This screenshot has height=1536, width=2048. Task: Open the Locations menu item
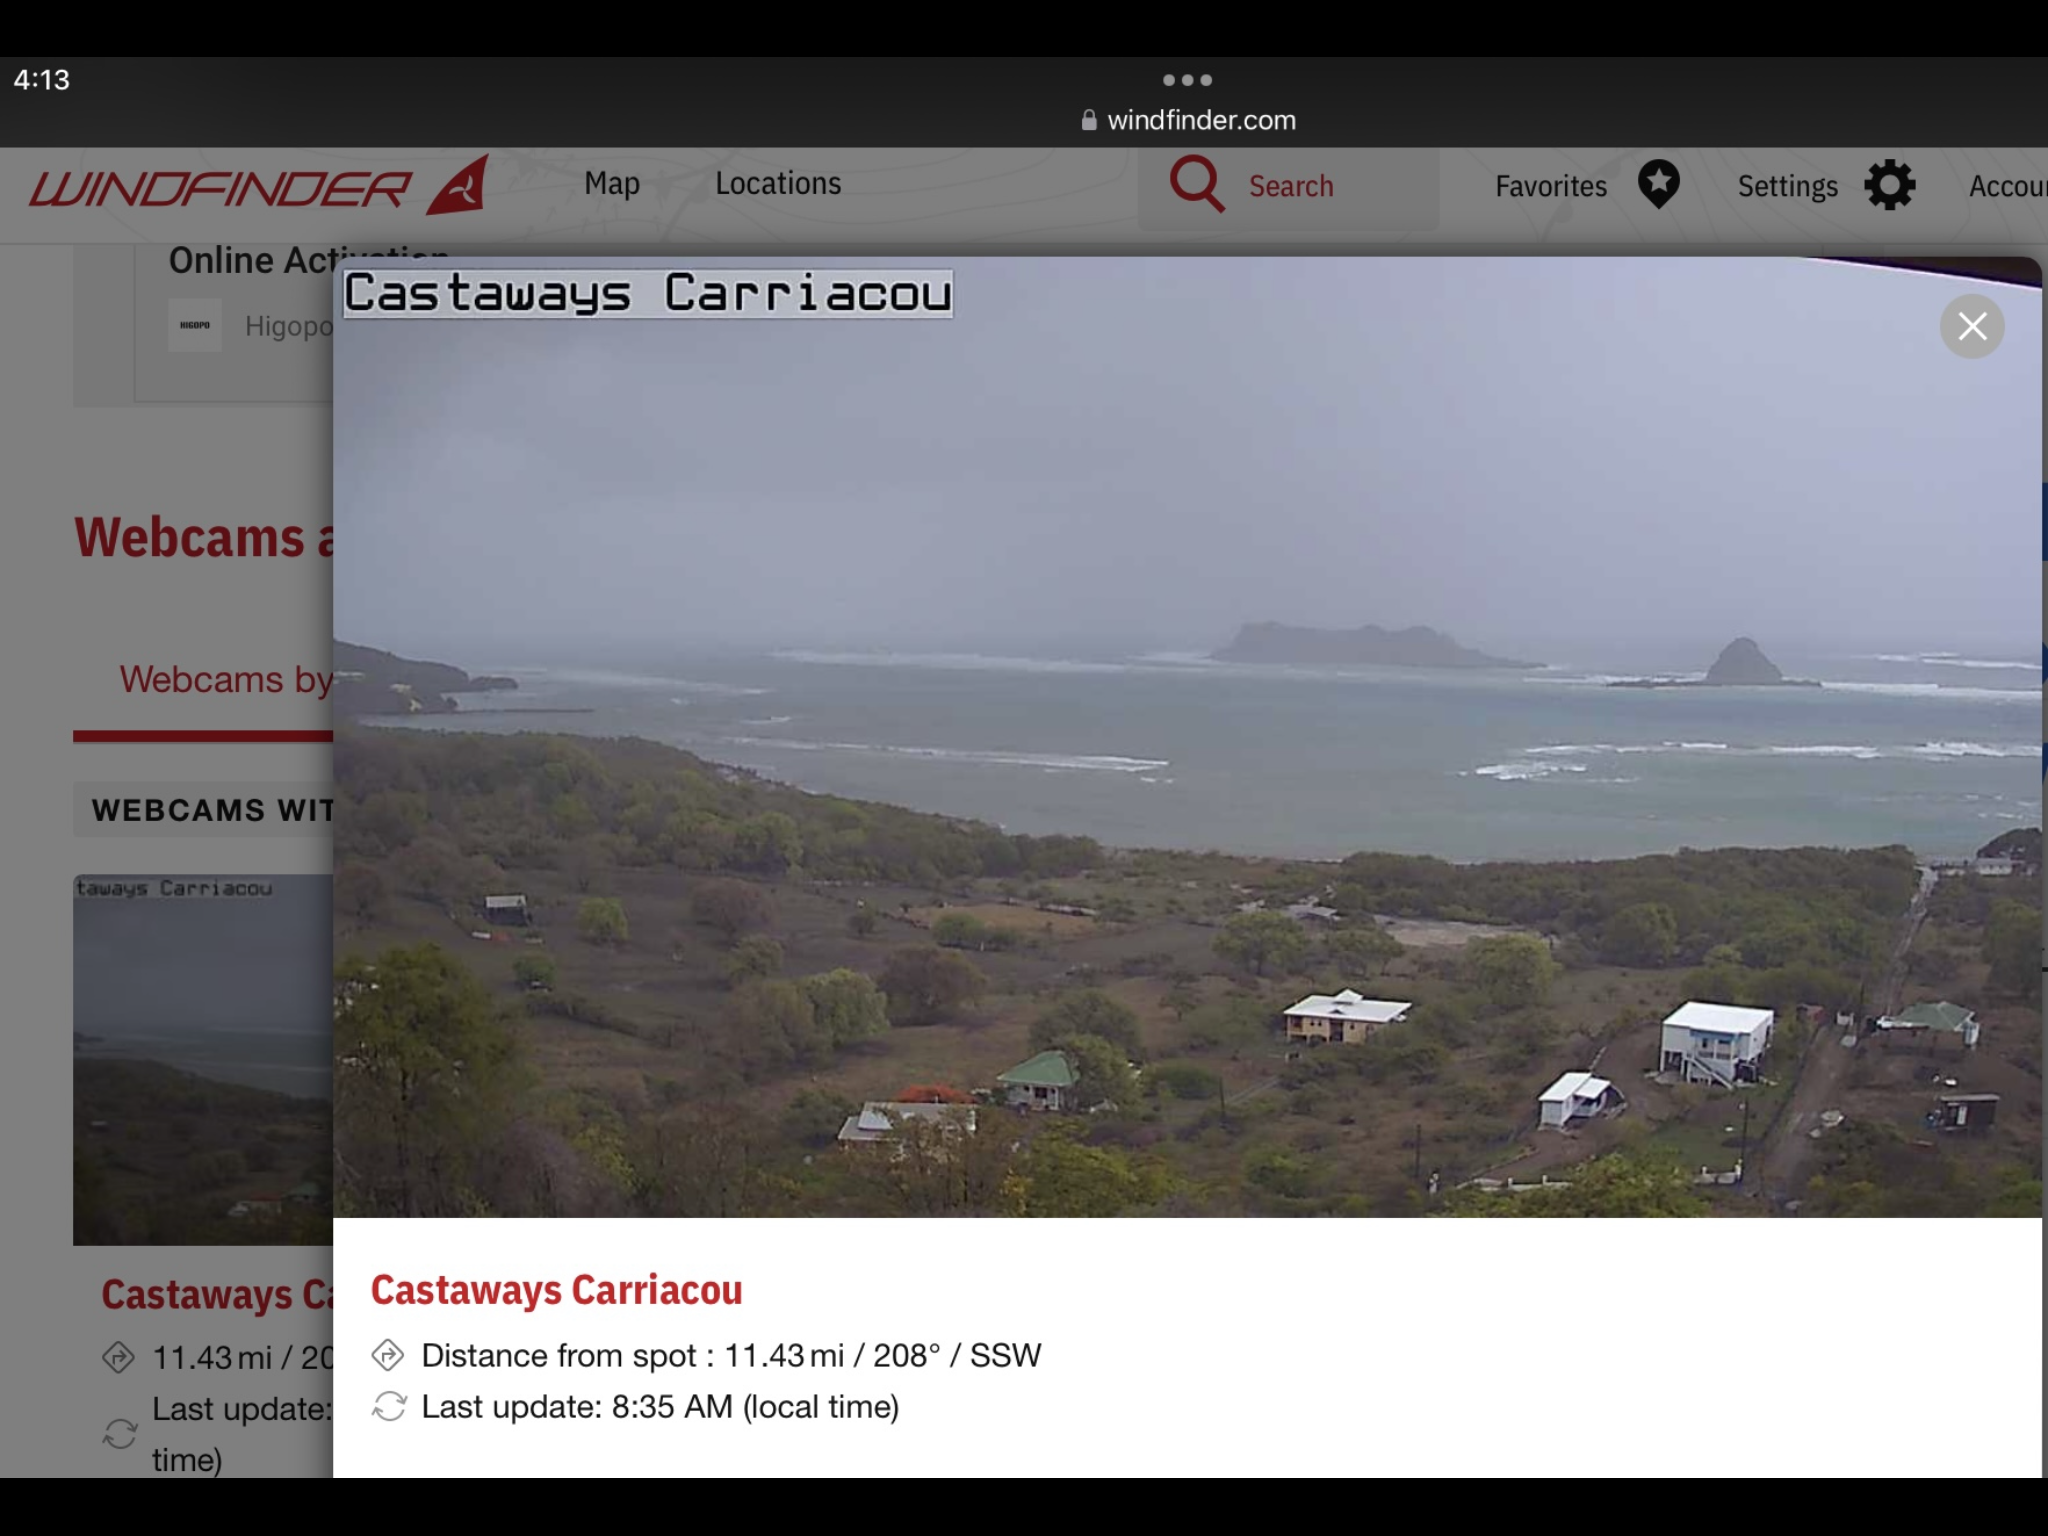(778, 184)
